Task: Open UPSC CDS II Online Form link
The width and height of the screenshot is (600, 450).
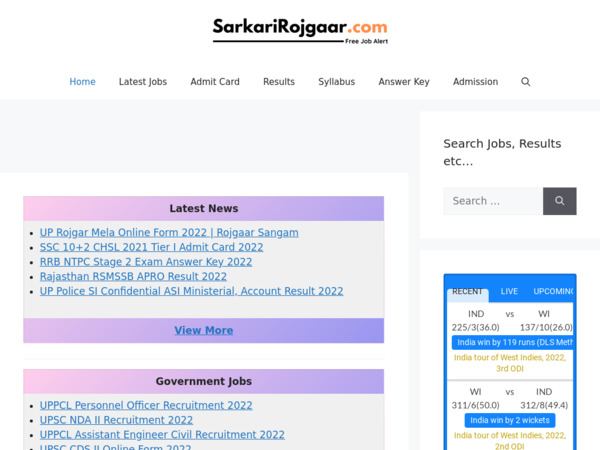Action: tap(116, 447)
